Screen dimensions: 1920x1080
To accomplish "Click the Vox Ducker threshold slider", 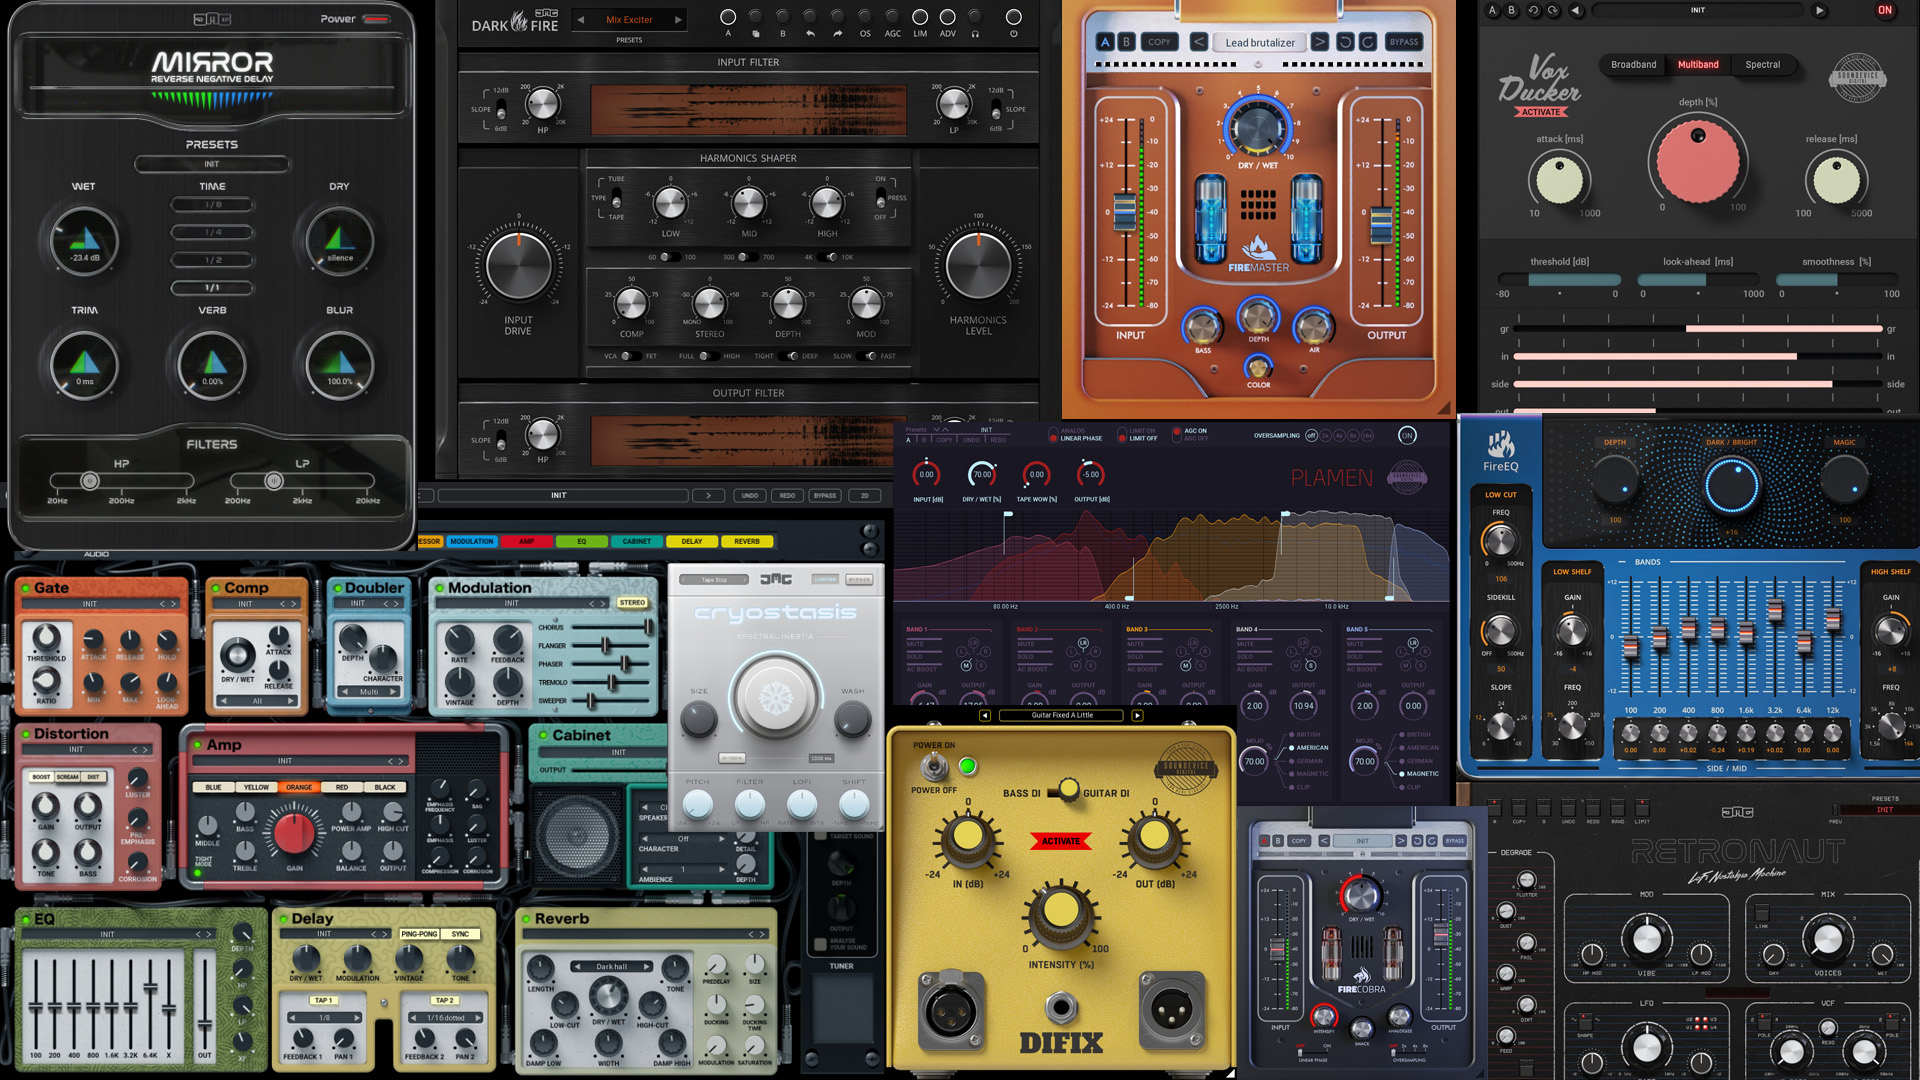I will coord(1559,281).
